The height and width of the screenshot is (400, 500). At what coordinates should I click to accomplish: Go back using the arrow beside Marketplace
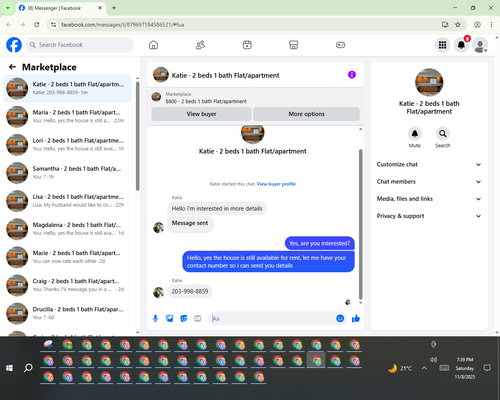point(12,67)
